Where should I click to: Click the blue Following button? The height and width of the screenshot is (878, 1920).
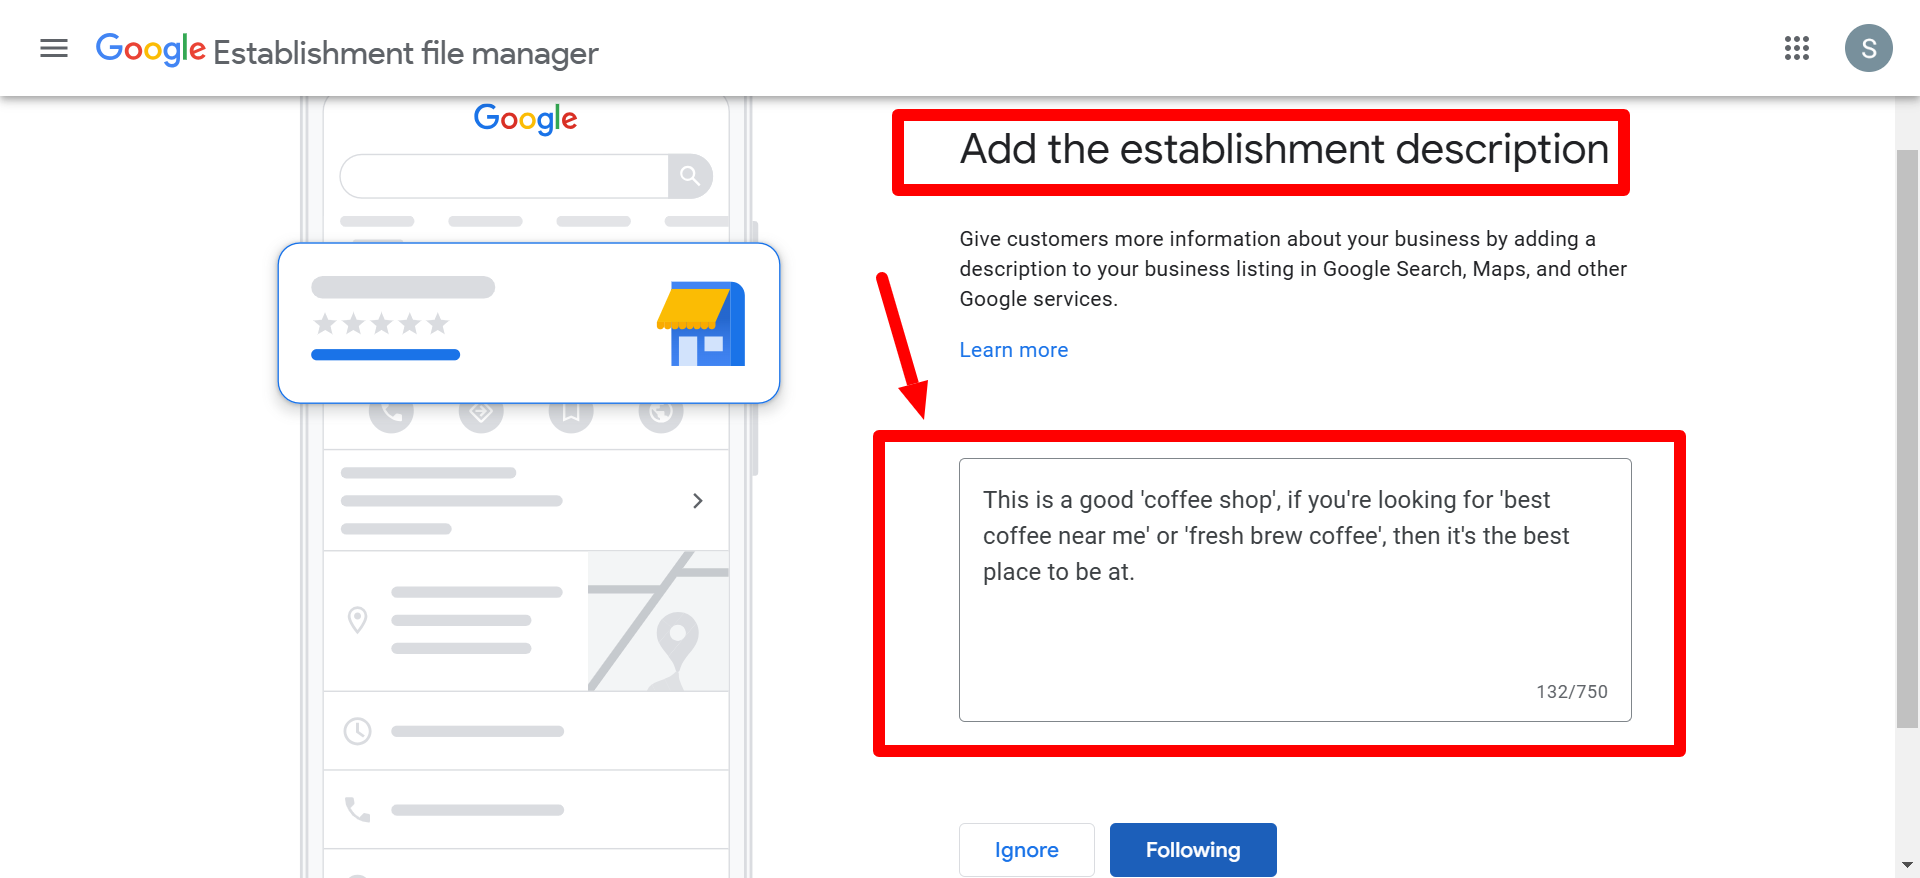coord(1193,850)
